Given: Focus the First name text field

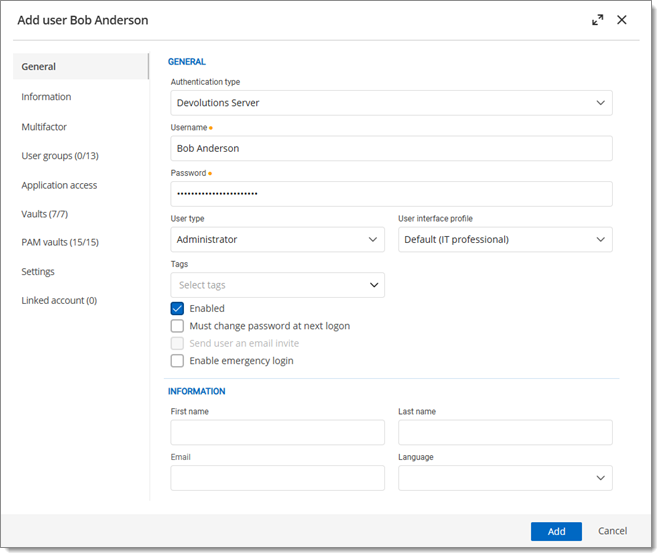Looking at the screenshot, I should point(277,432).
